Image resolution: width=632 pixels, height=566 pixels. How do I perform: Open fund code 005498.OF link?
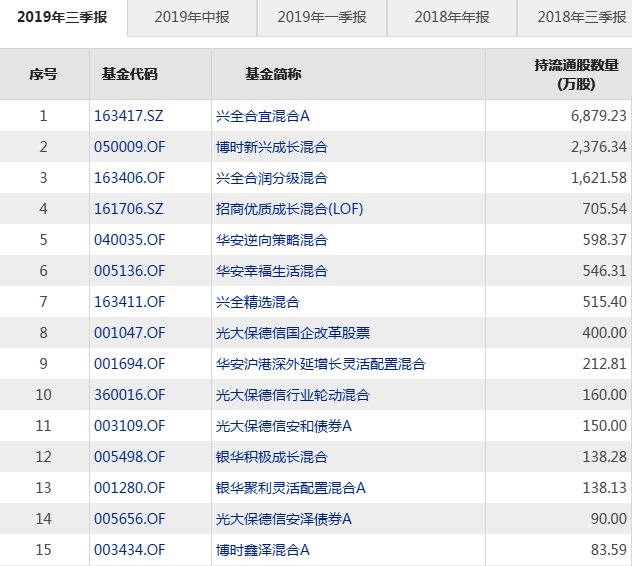(129, 457)
